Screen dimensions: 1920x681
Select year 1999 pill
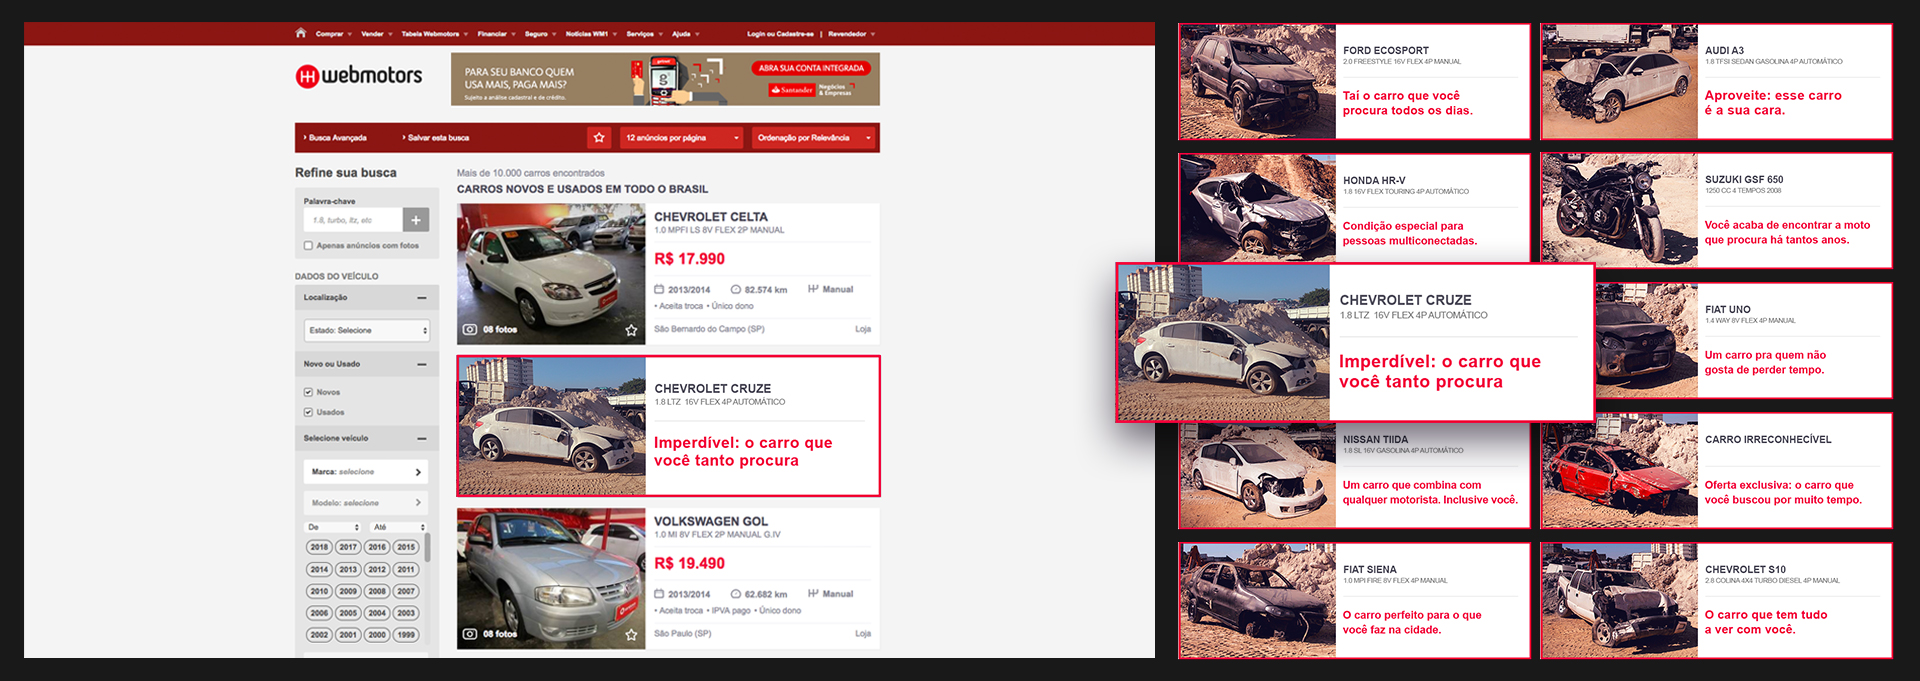tap(405, 635)
